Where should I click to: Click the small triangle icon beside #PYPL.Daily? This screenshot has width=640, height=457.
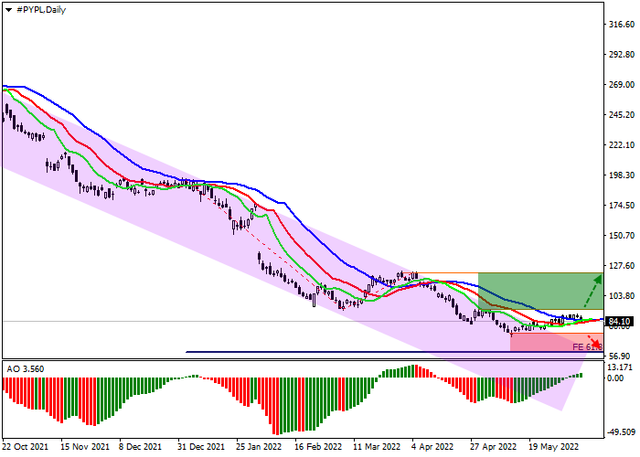8,8
